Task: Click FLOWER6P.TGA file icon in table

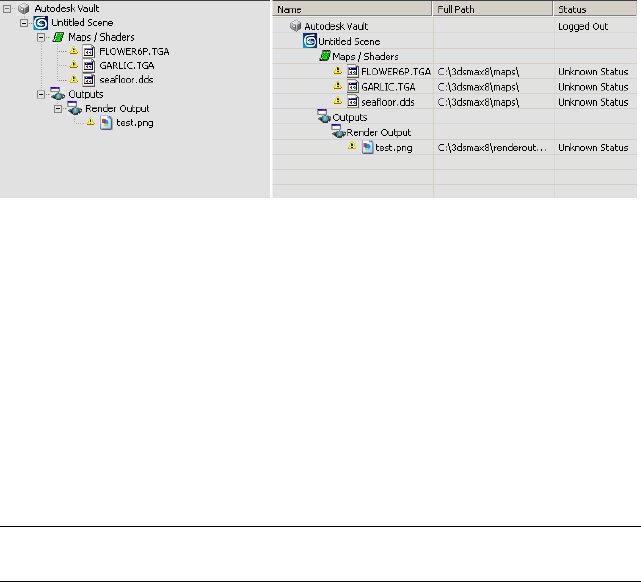Action: (353, 72)
